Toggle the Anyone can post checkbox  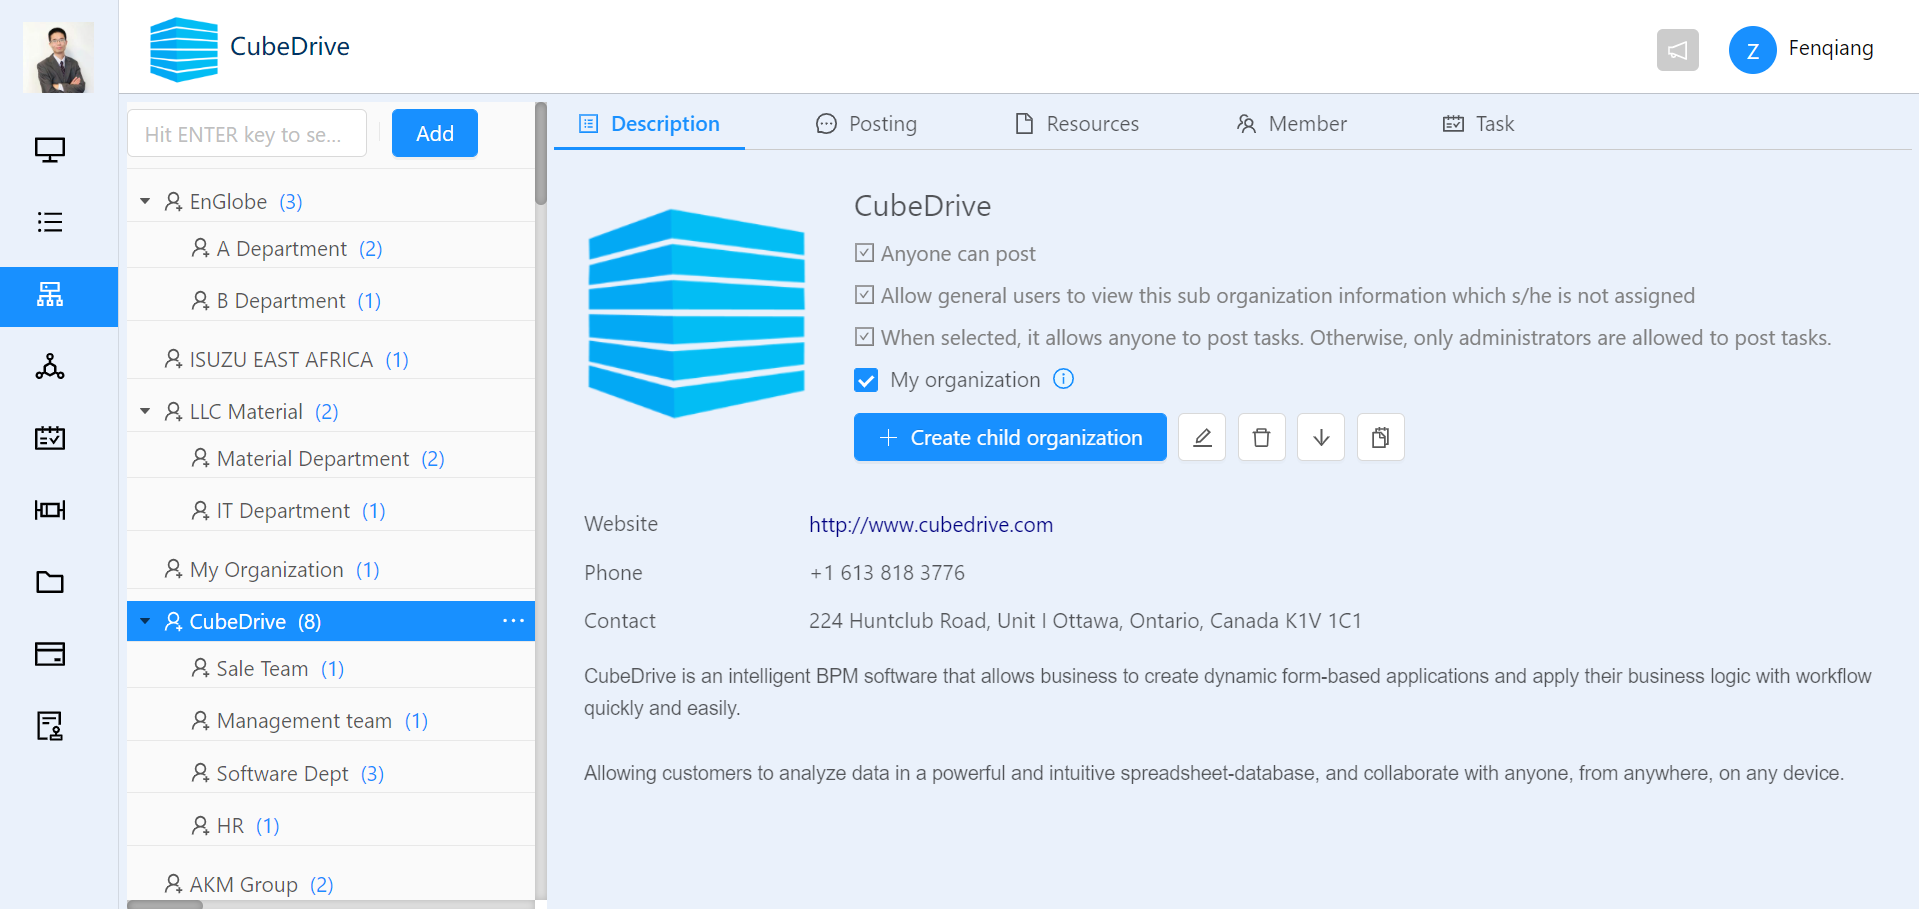pyautogui.click(x=865, y=253)
